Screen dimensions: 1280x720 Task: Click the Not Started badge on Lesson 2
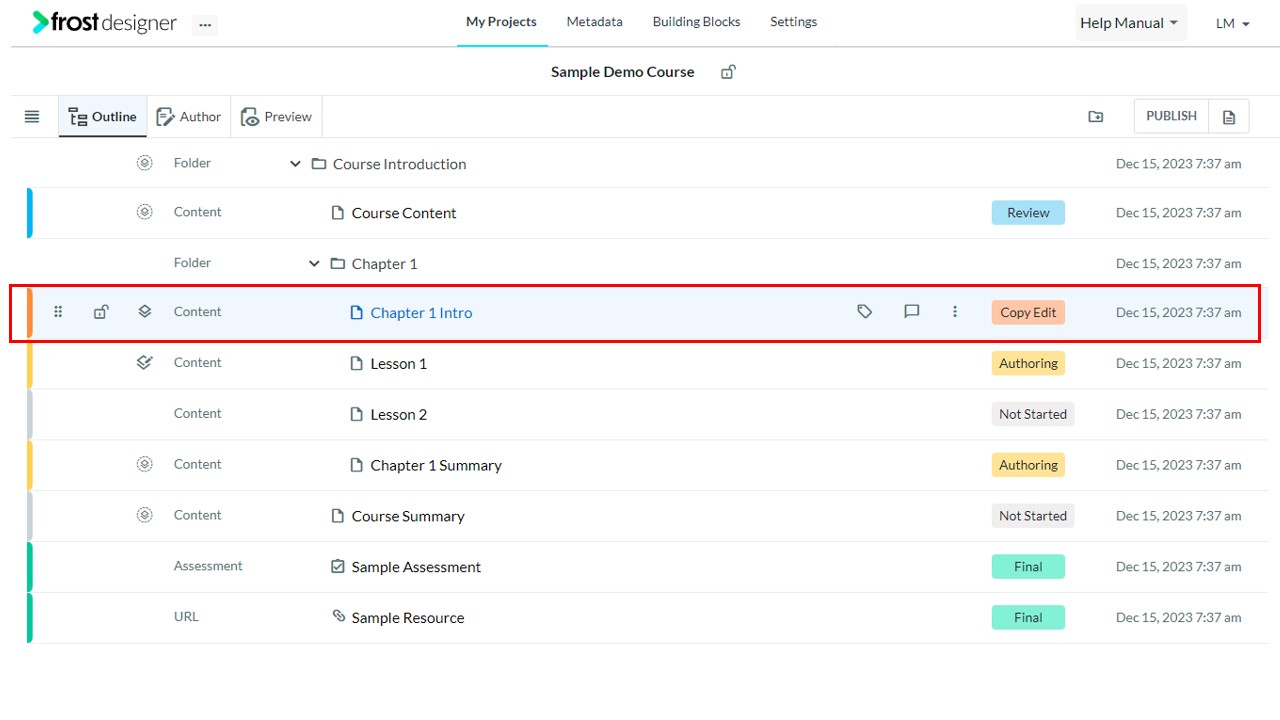click(1033, 414)
